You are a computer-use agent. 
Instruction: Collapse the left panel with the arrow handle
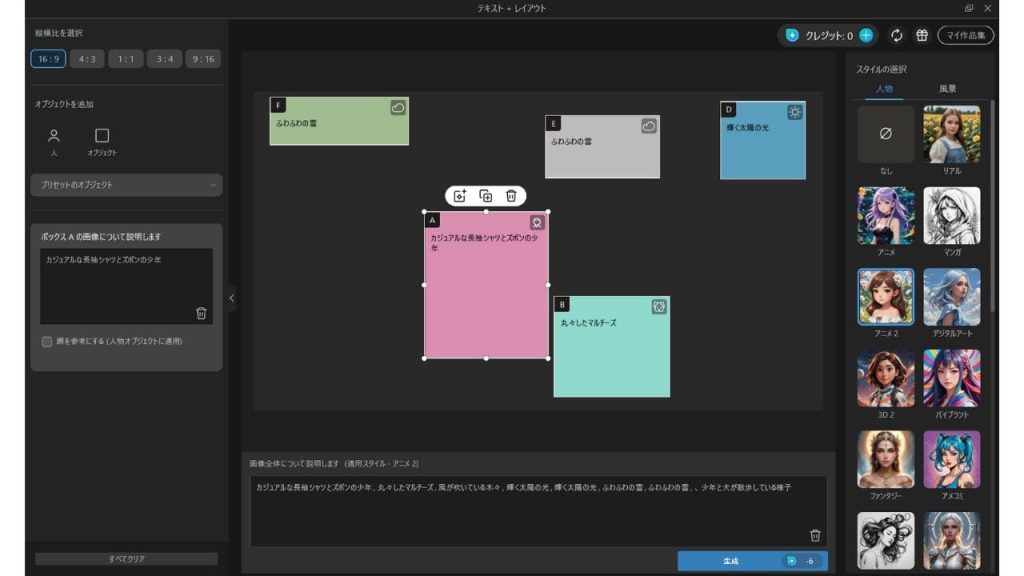click(x=232, y=298)
